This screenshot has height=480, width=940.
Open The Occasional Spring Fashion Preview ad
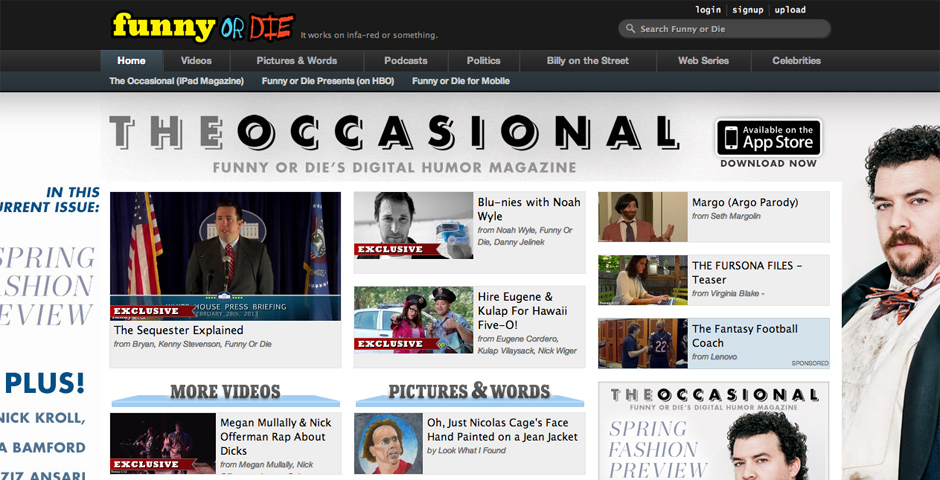point(713,430)
